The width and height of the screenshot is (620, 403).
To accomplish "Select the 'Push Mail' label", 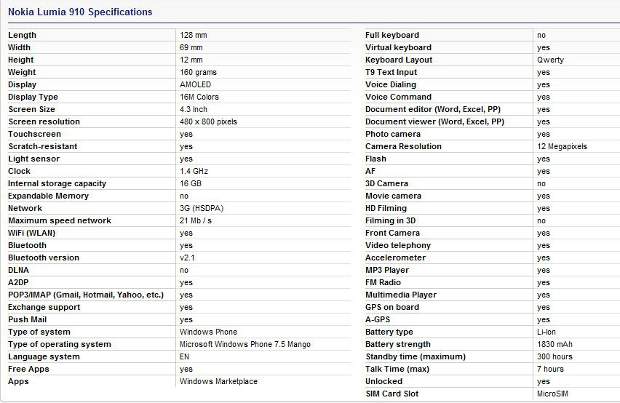I will [x=27, y=320].
